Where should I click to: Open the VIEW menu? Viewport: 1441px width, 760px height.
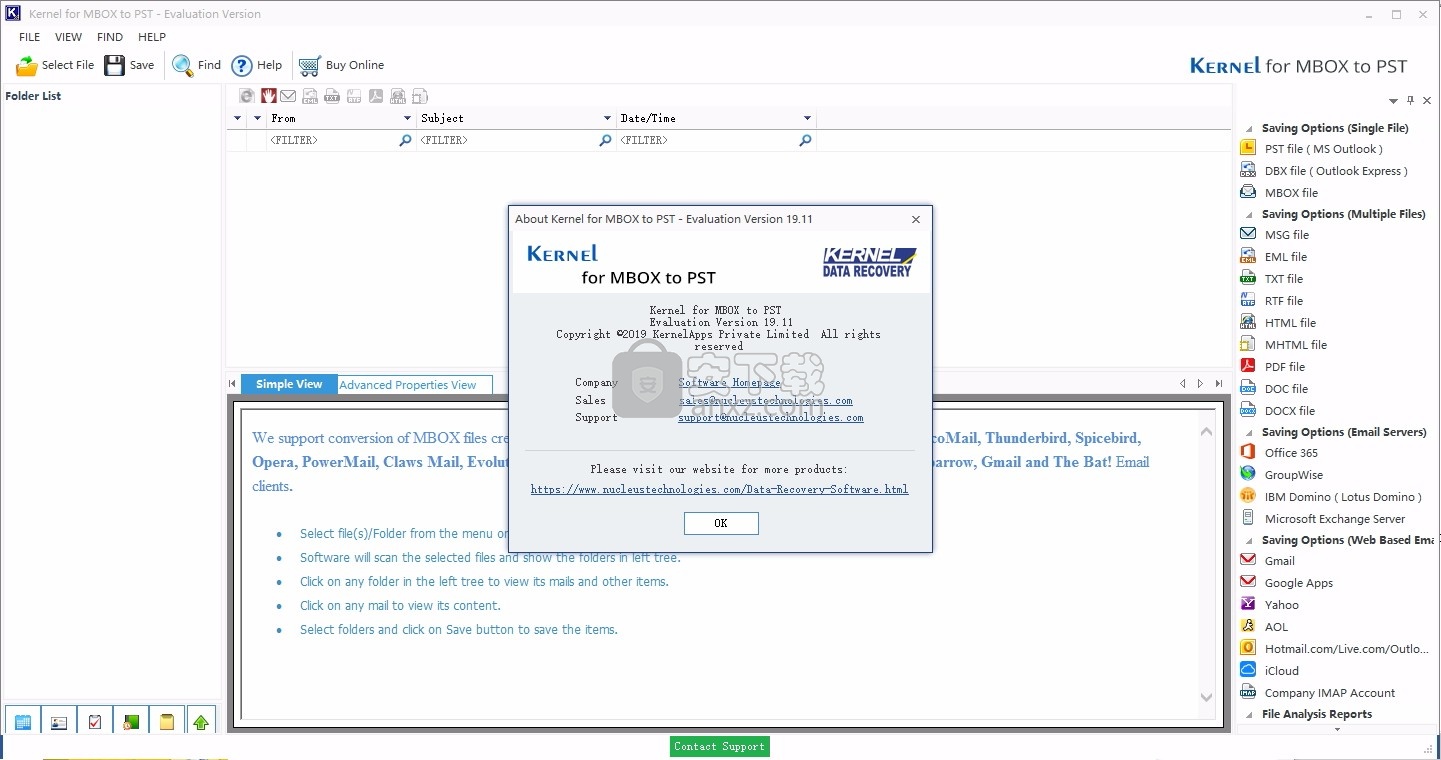(x=69, y=37)
